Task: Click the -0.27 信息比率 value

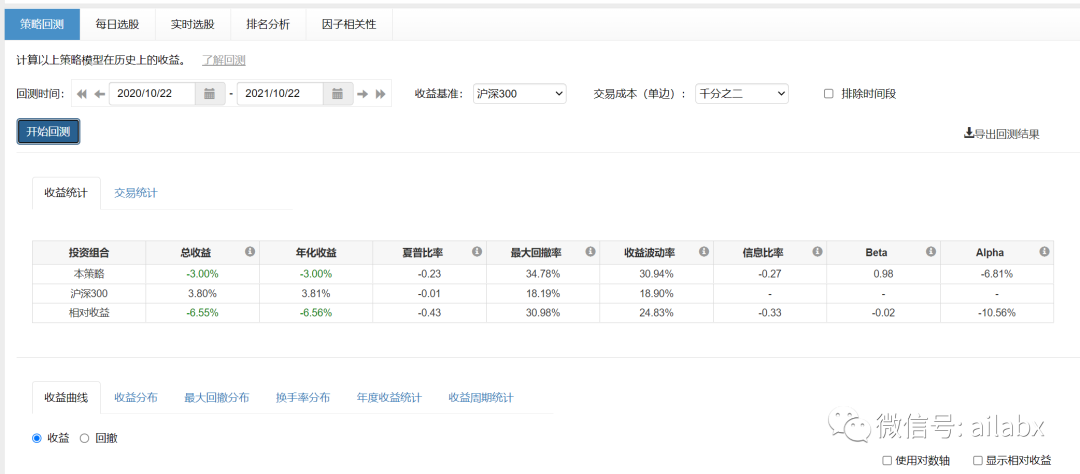Action: (770, 274)
